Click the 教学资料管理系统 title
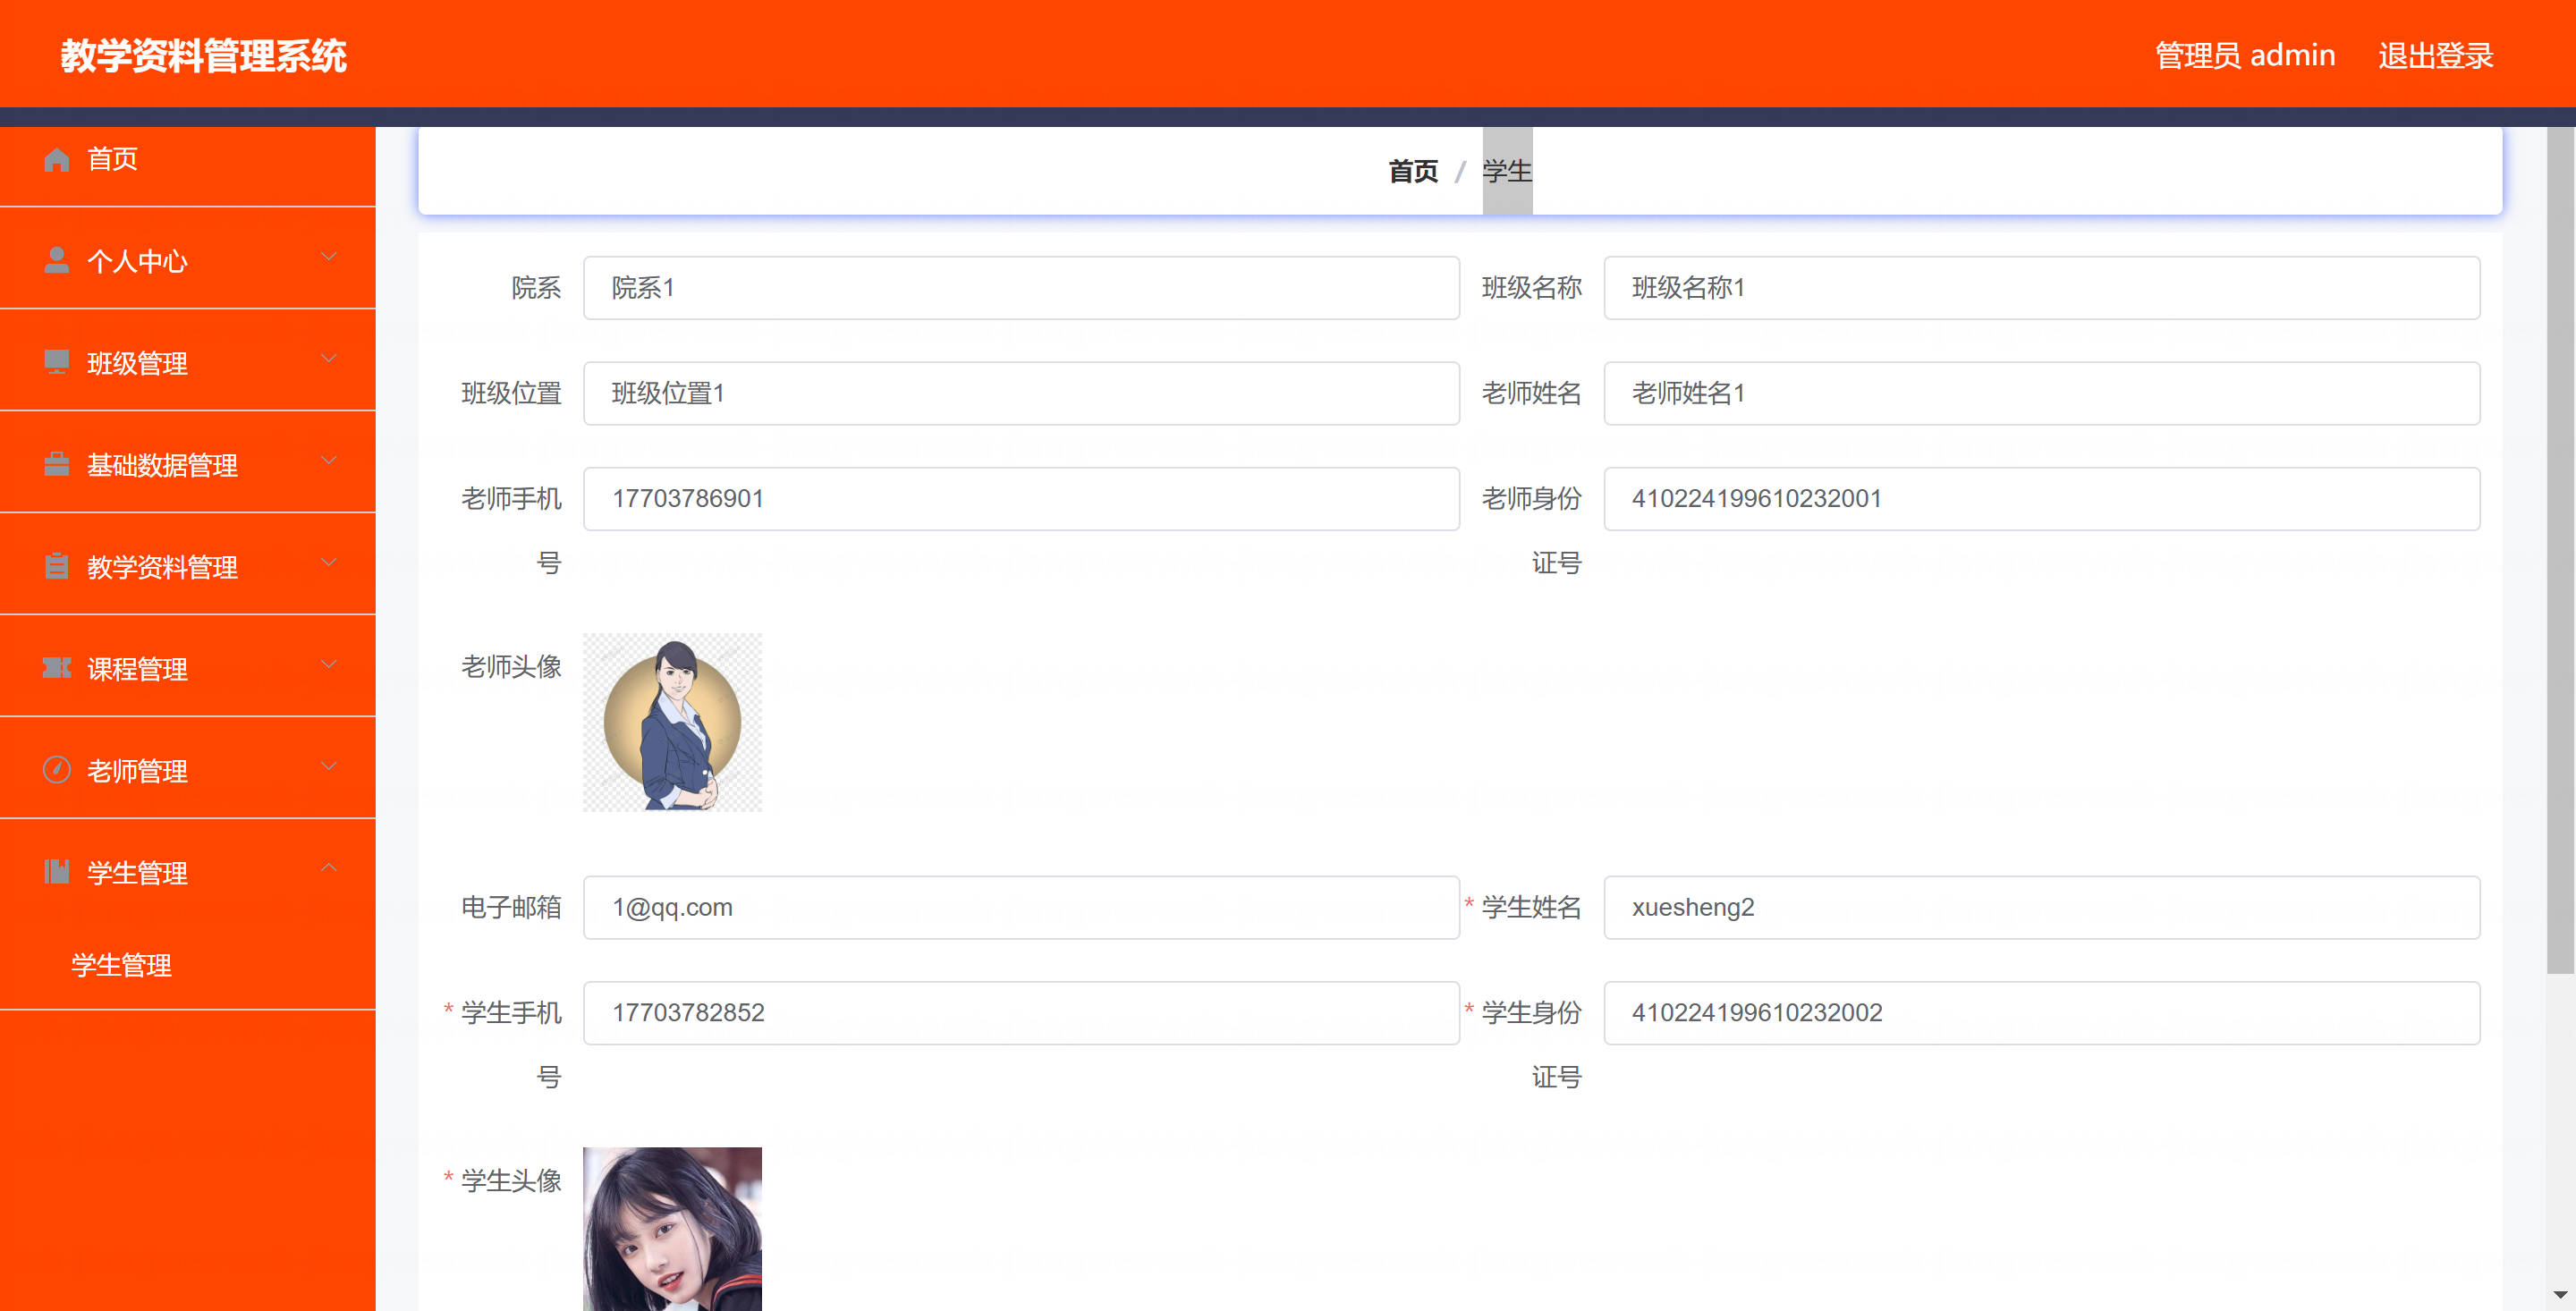This screenshot has width=2576, height=1311. [204, 56]
